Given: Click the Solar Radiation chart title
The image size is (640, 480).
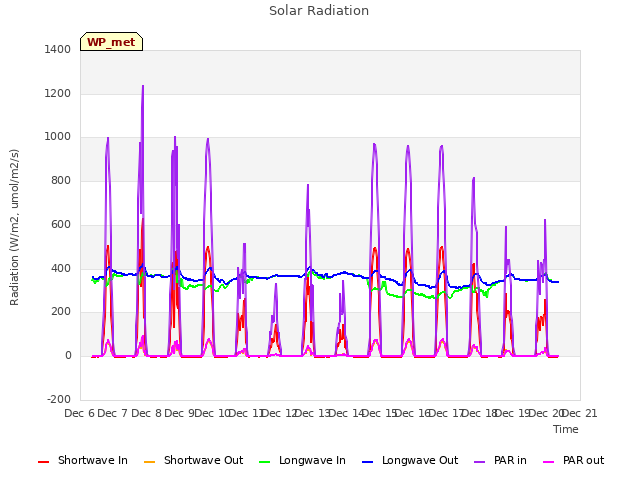Looking at the screenshot, I should coord(319,11).
